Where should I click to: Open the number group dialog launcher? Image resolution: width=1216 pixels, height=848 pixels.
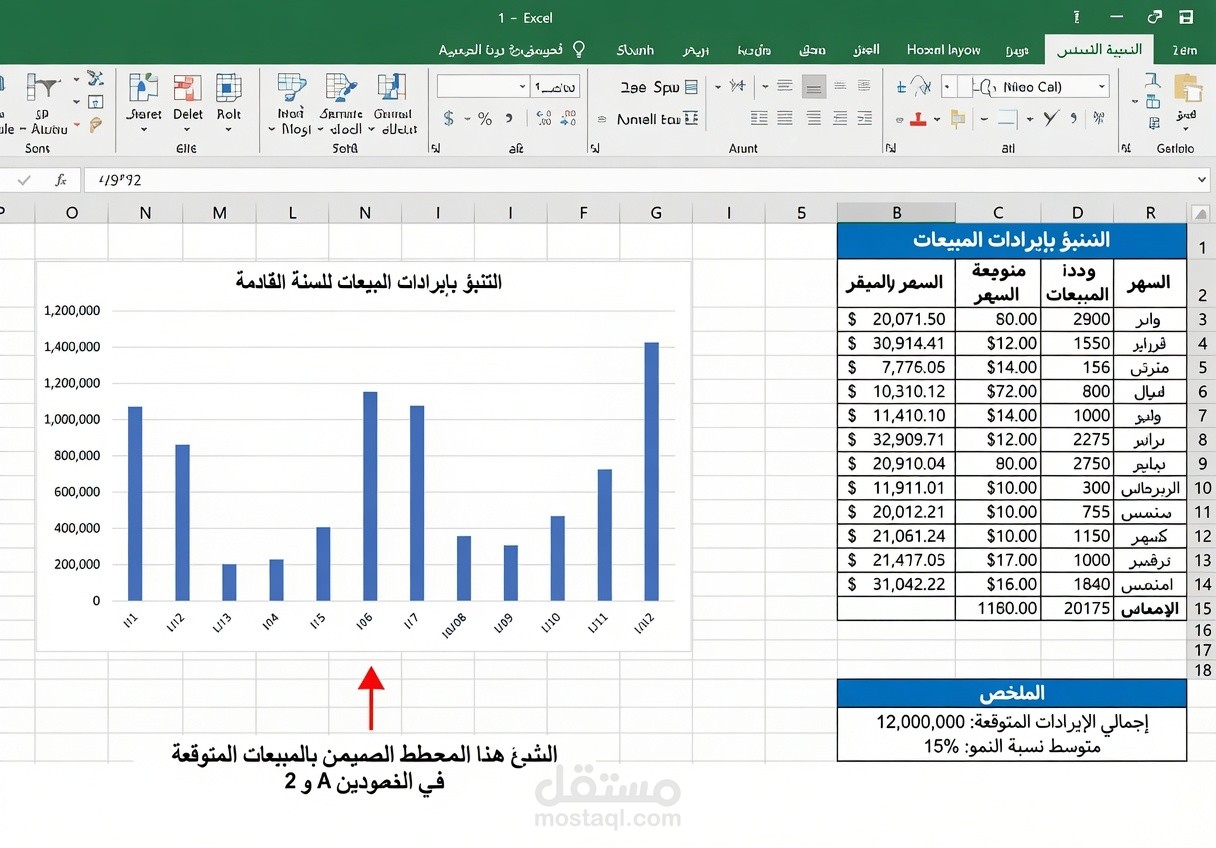(x=436, y=149)
